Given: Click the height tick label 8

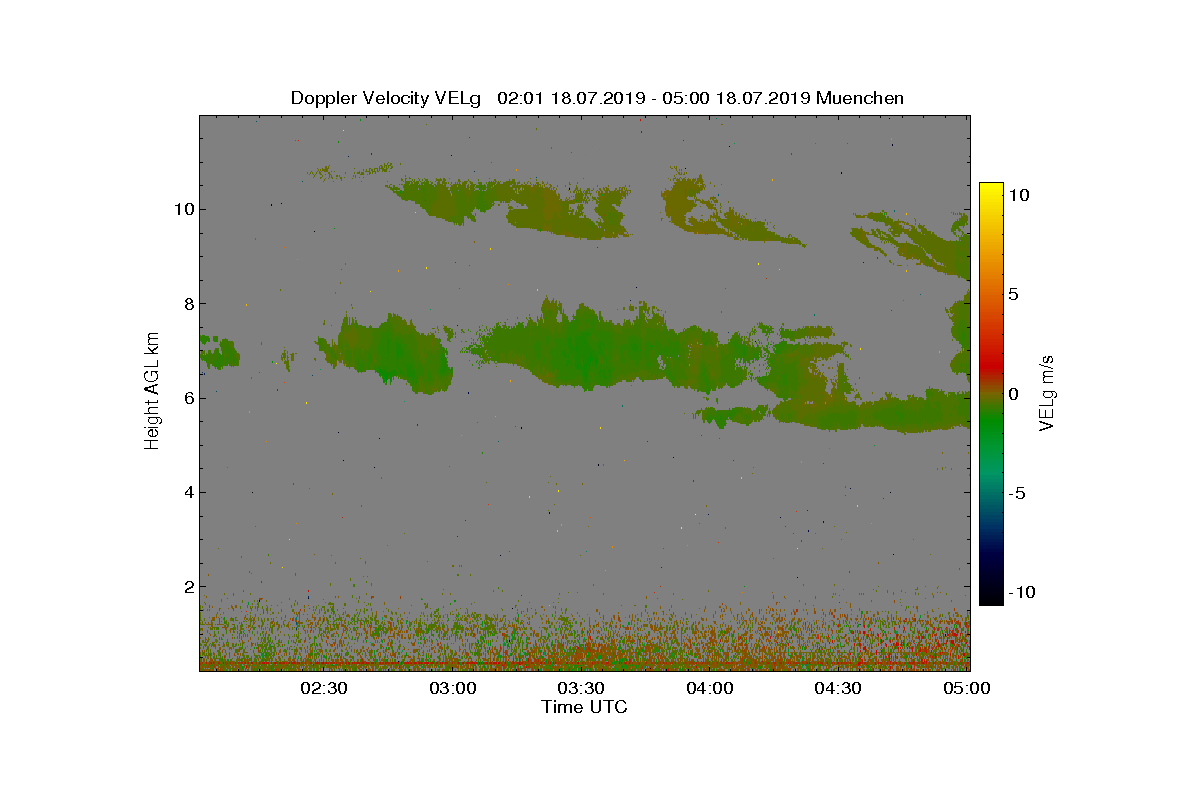Looking at the screenshot, I should pos(188,303).
